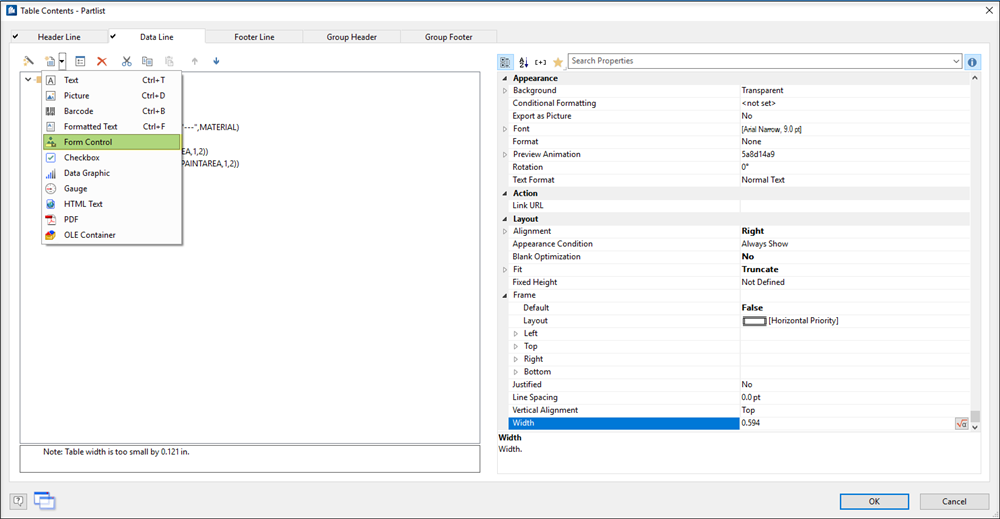
Task: Open formula editor icon in Width row
Action: point(961,423)
